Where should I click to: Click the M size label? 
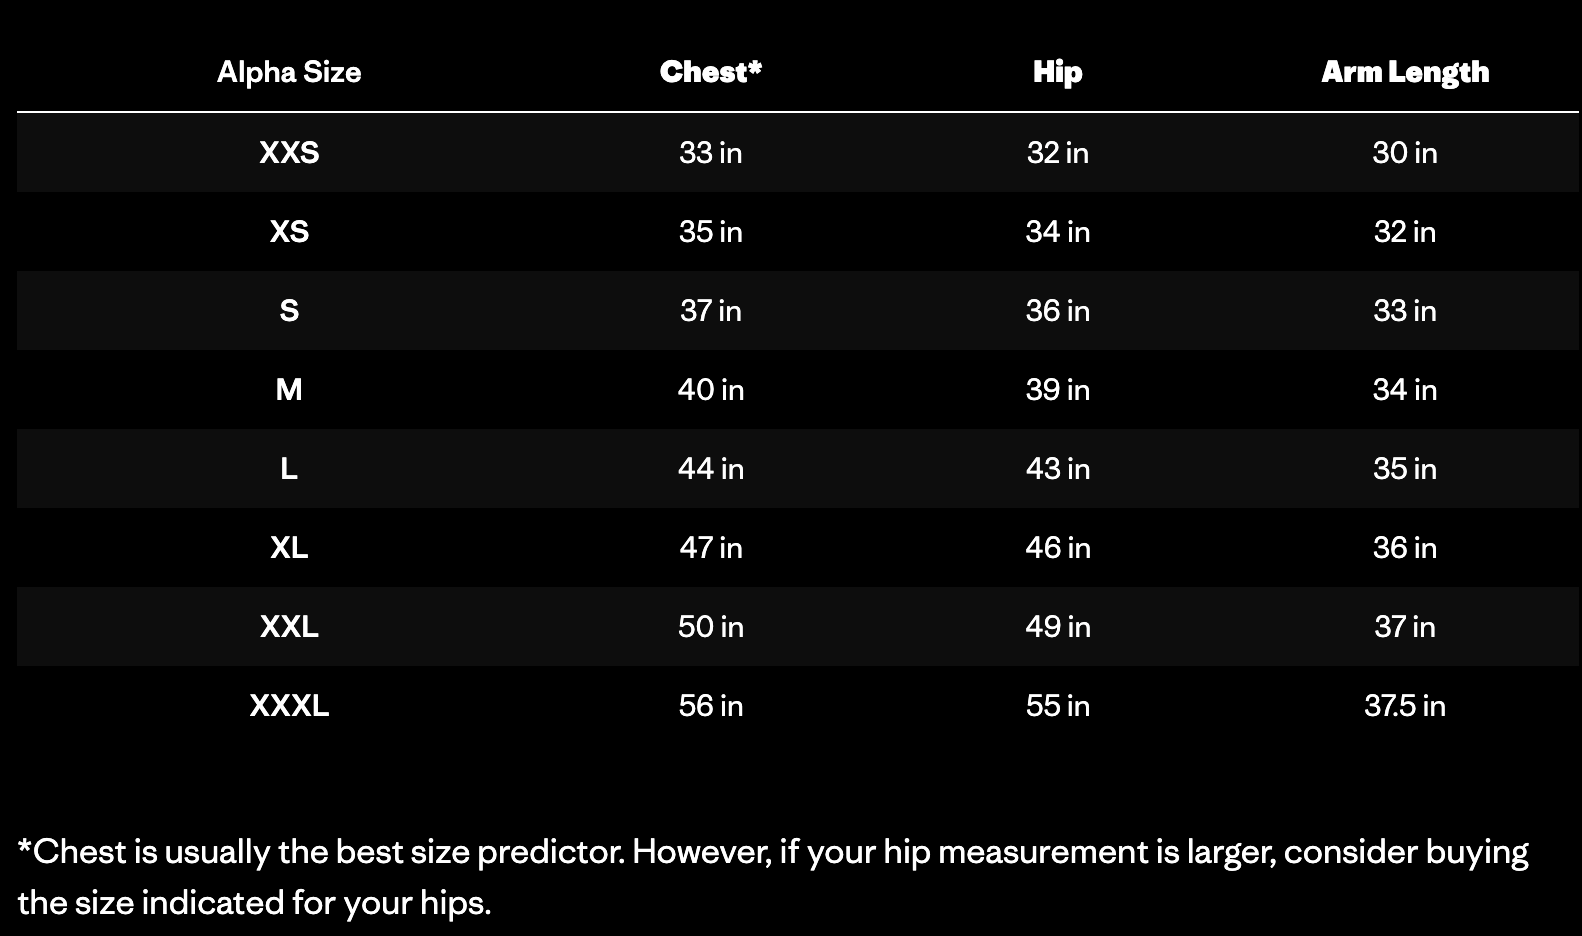pos(289,389)
